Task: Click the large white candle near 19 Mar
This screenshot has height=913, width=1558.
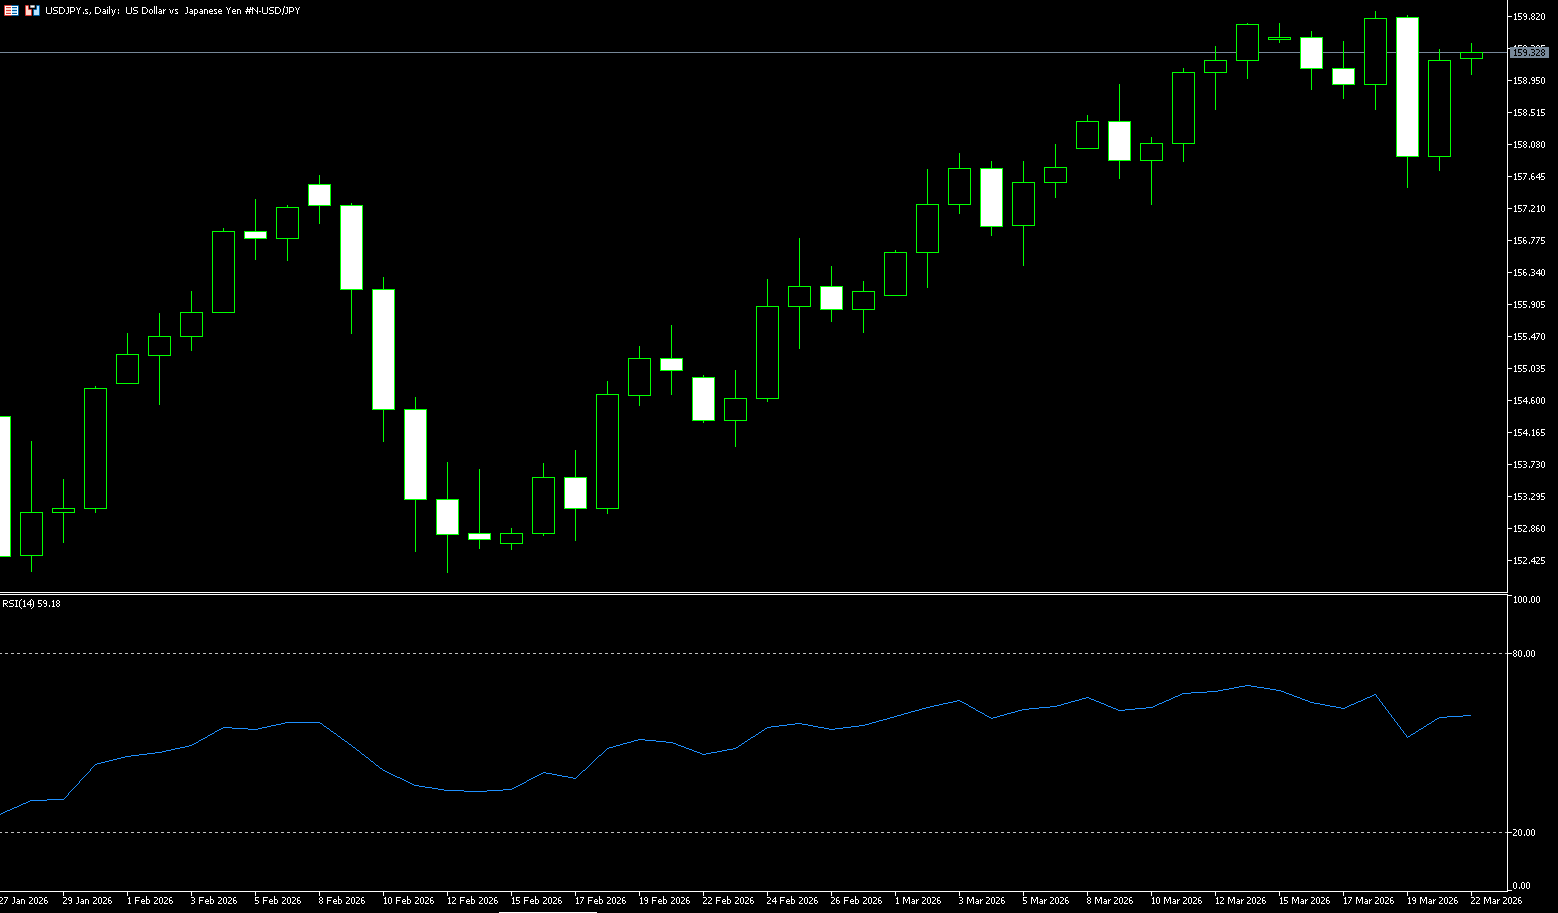Action: pyautogui.click(x=1407, y=87)
